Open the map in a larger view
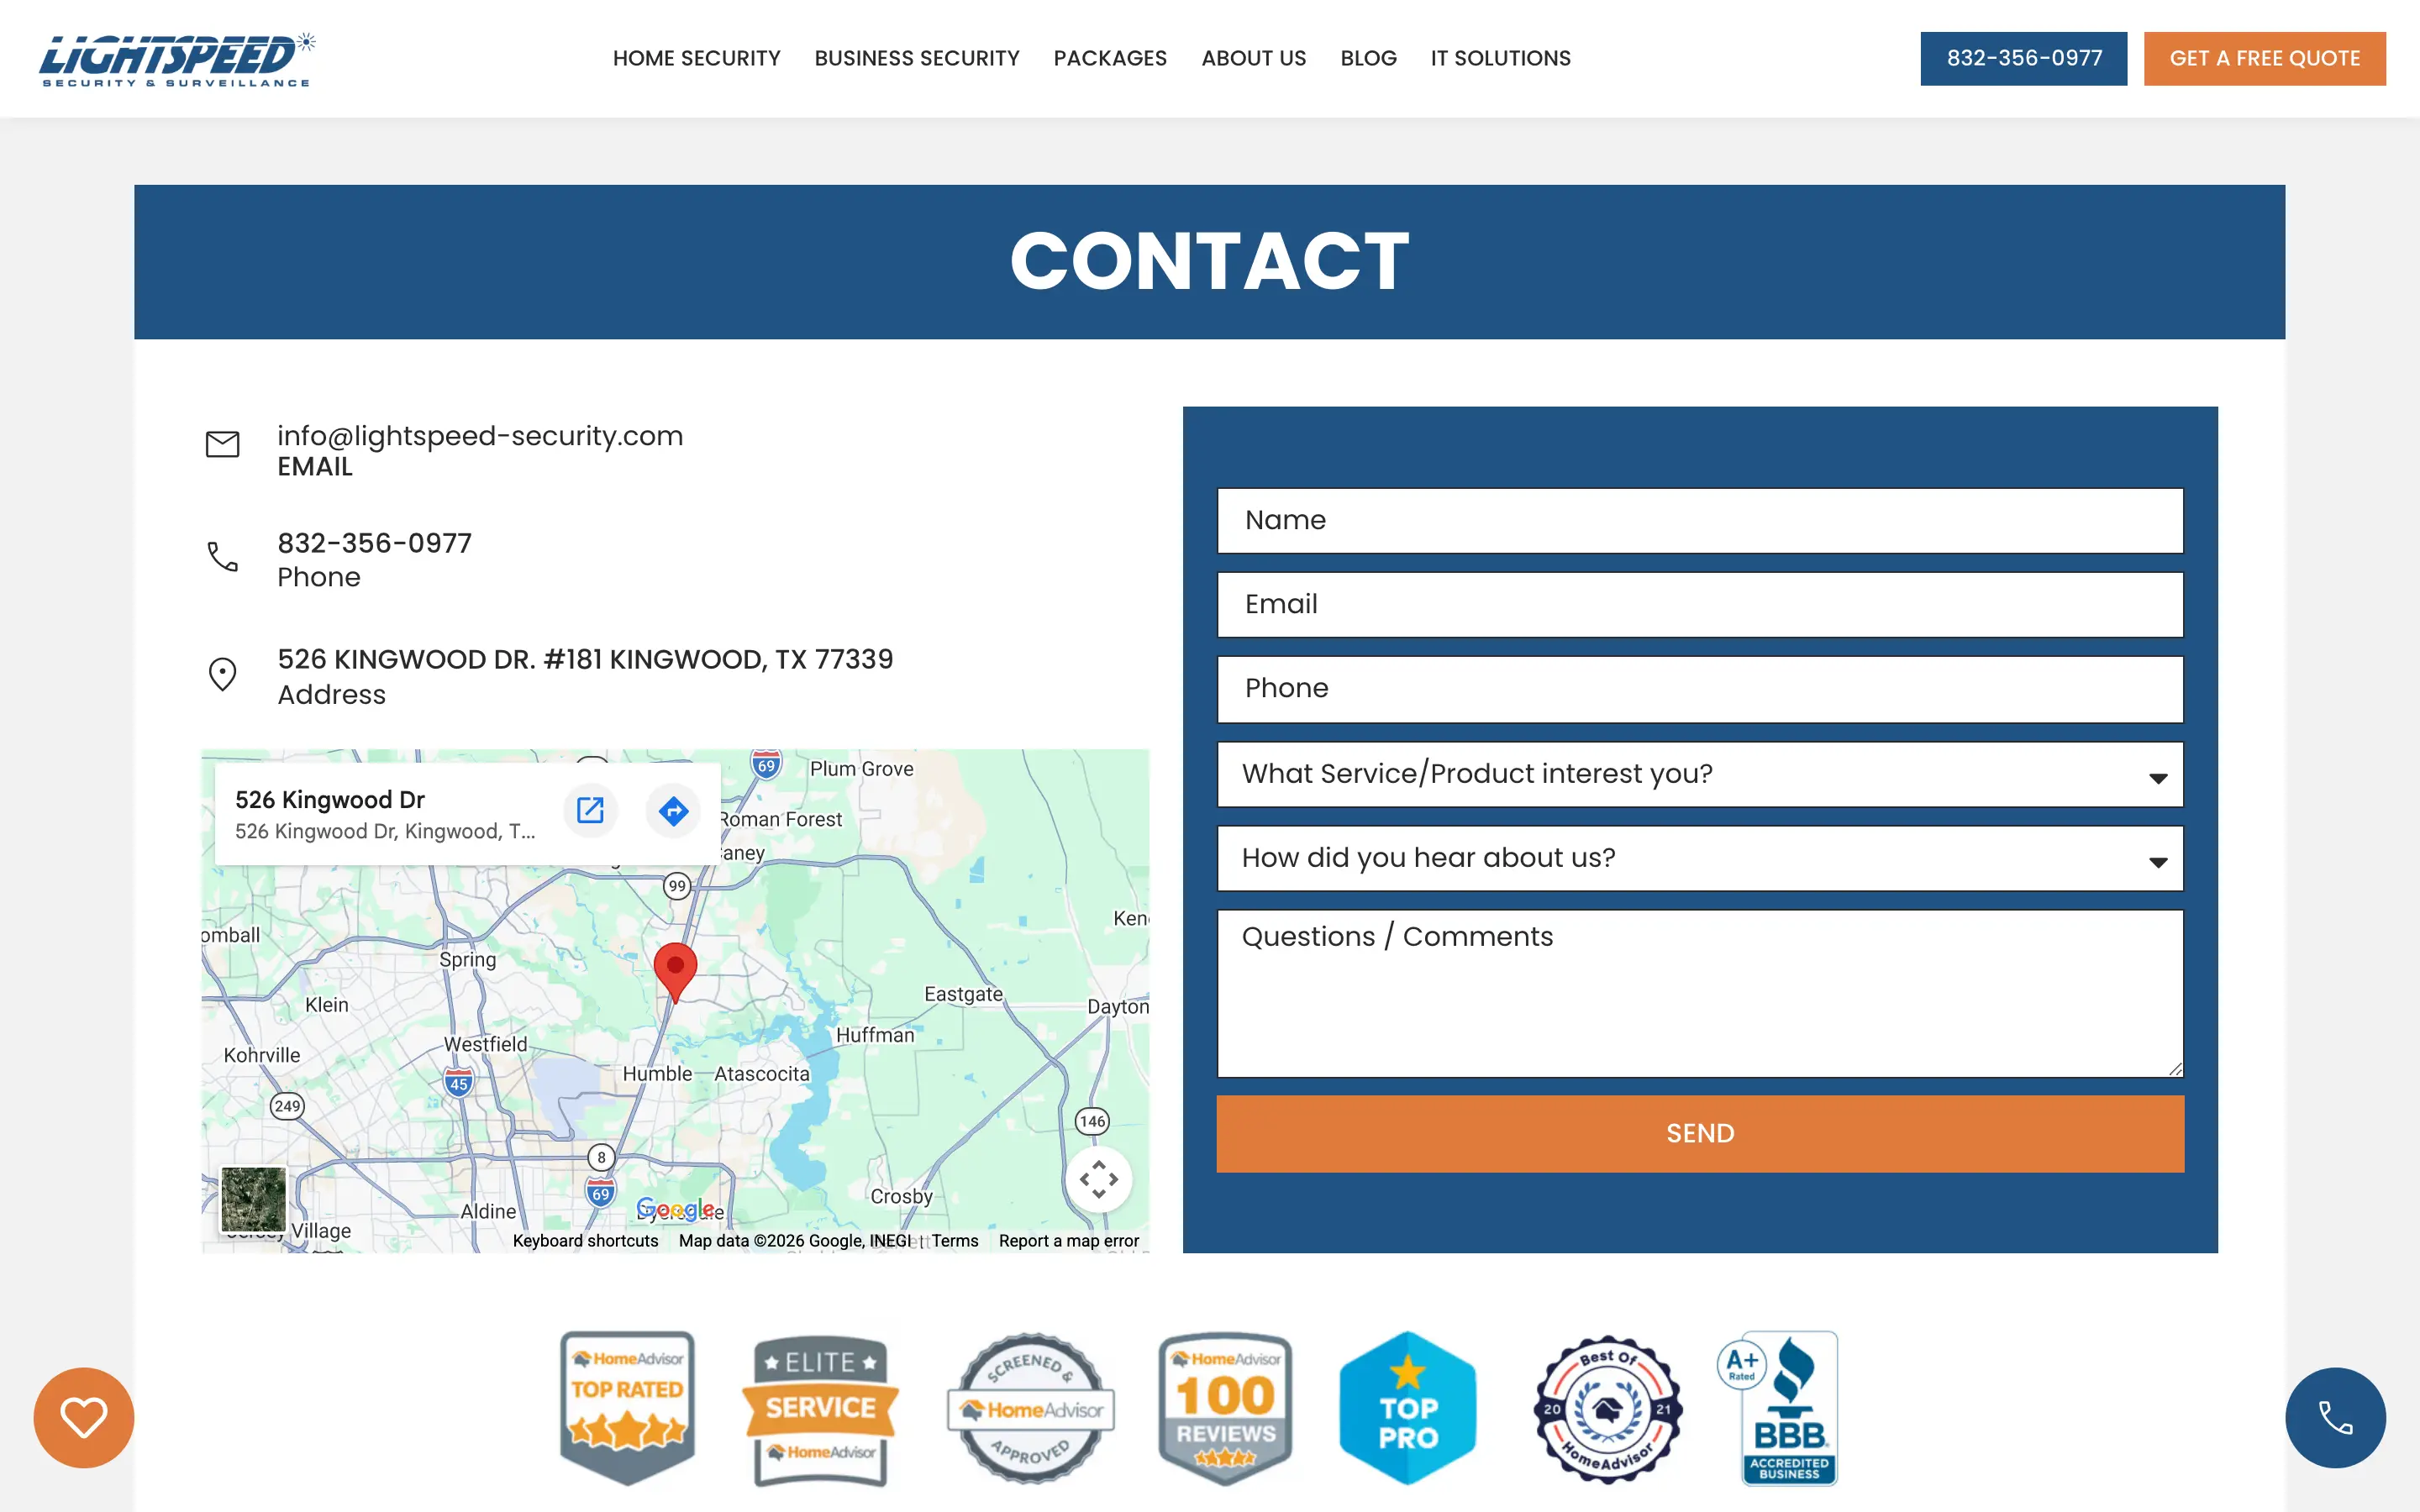2420x1512 pixels. (590, 810)
